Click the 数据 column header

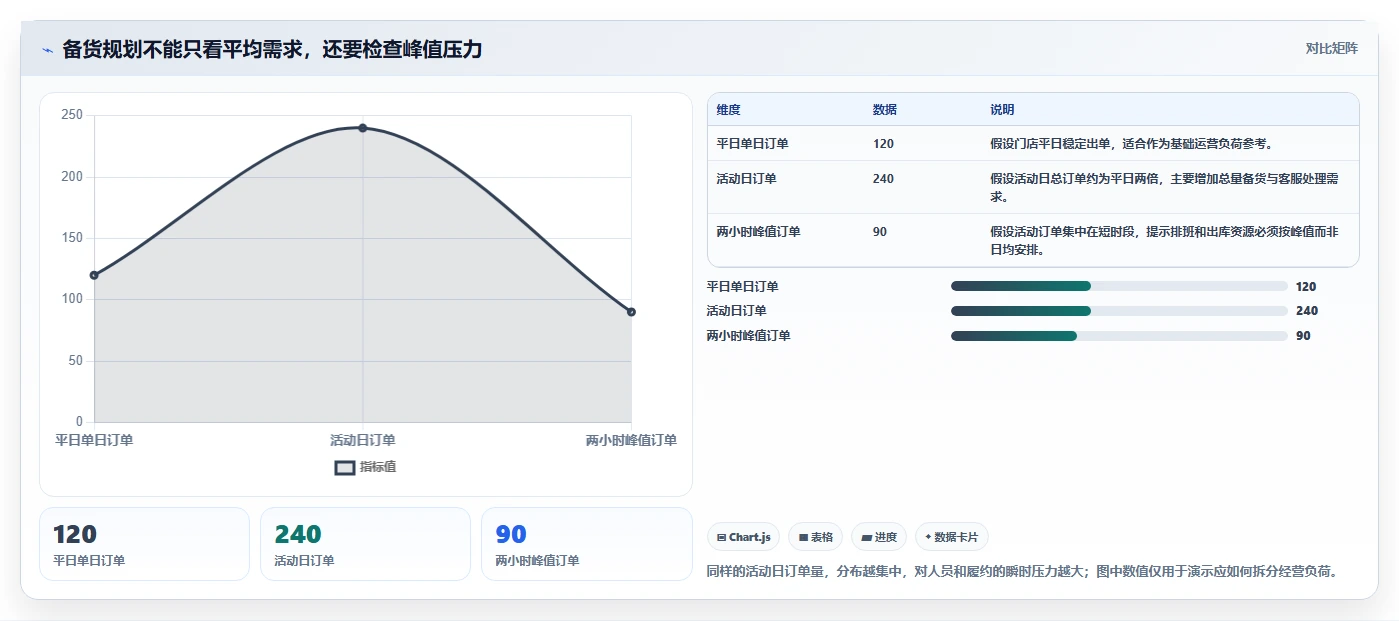tap(884, 110)
